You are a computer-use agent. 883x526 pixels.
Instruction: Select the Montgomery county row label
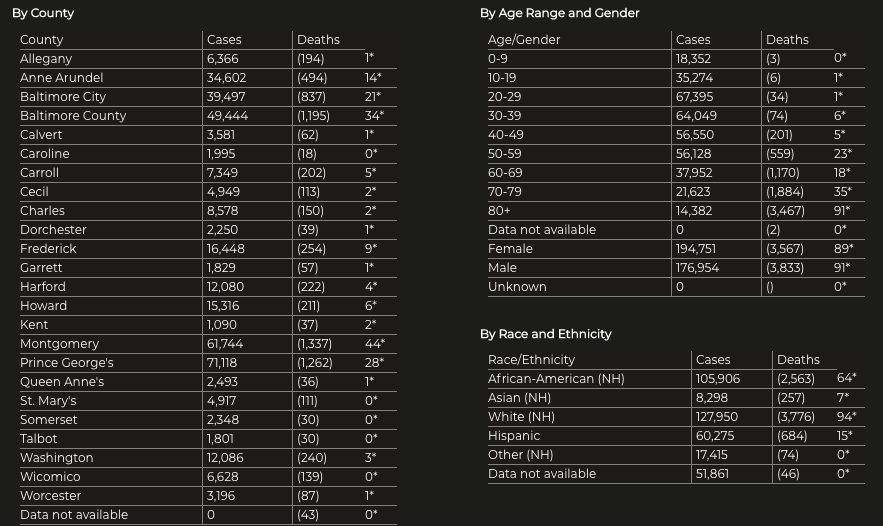point(59,344)
